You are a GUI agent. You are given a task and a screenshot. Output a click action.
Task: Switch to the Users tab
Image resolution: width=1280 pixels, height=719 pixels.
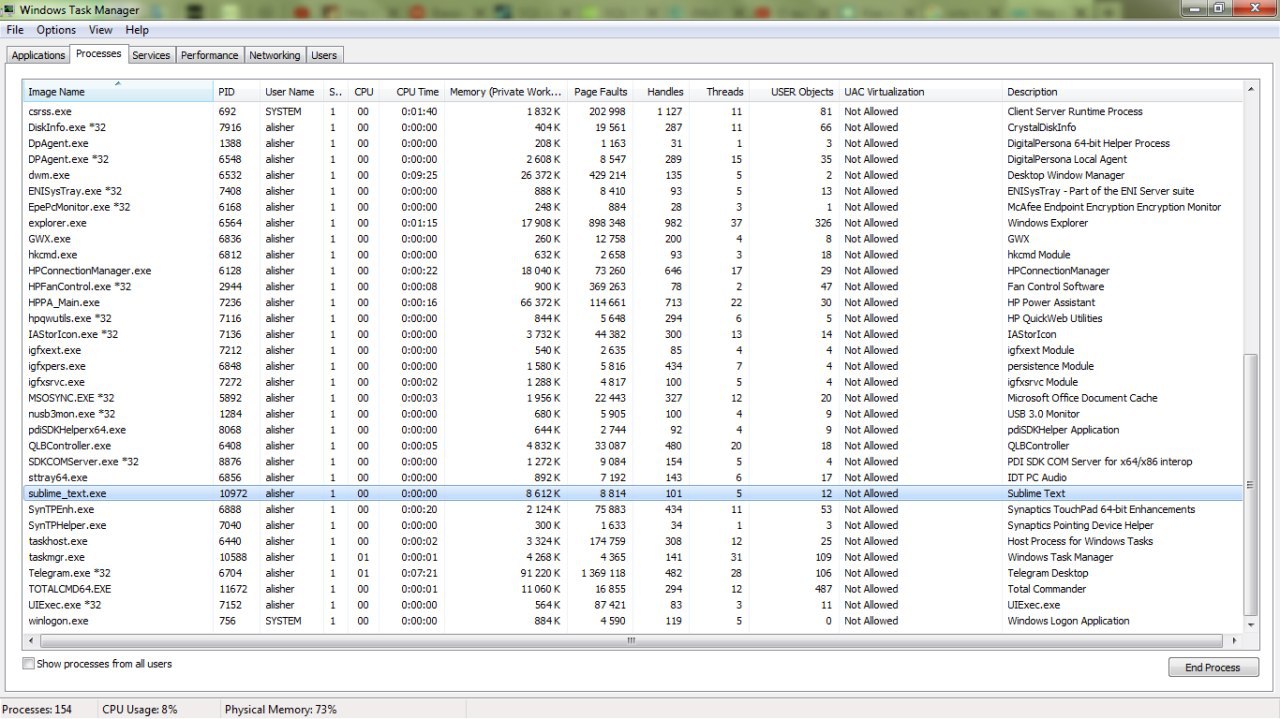tap(324, 55)
